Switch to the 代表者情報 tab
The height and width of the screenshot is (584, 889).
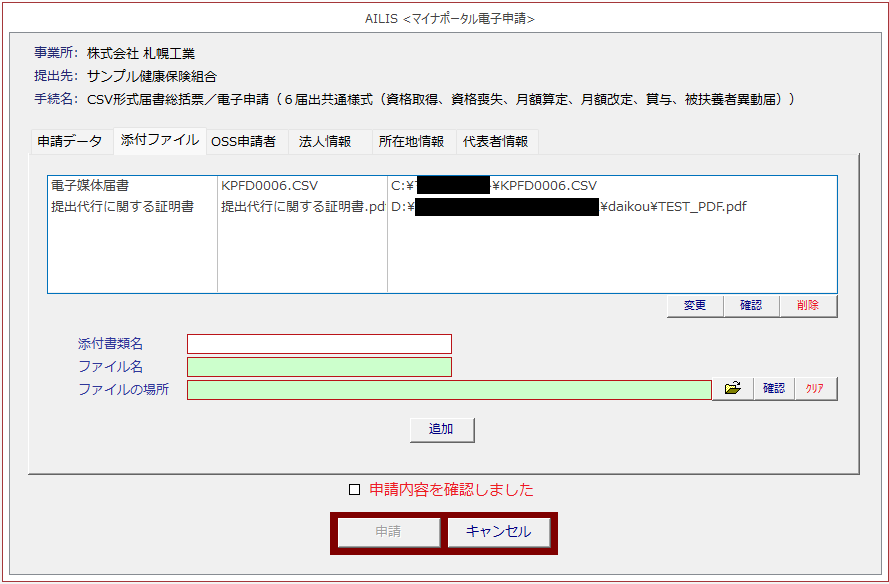click(x=496, y=142)
